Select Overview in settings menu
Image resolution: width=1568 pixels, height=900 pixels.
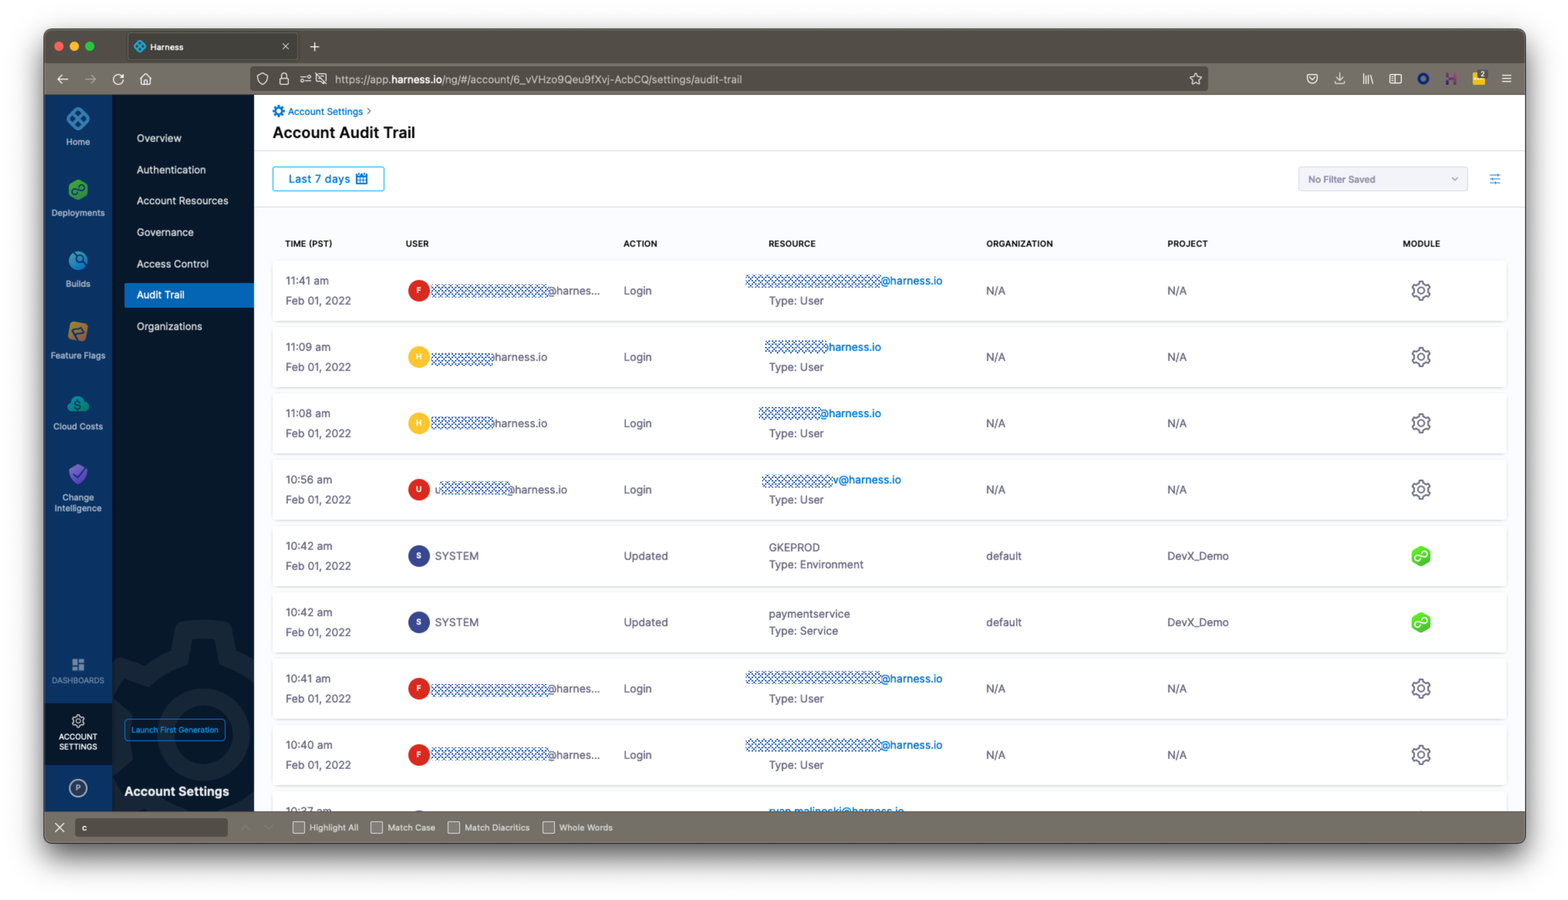[x=159, y=138]
